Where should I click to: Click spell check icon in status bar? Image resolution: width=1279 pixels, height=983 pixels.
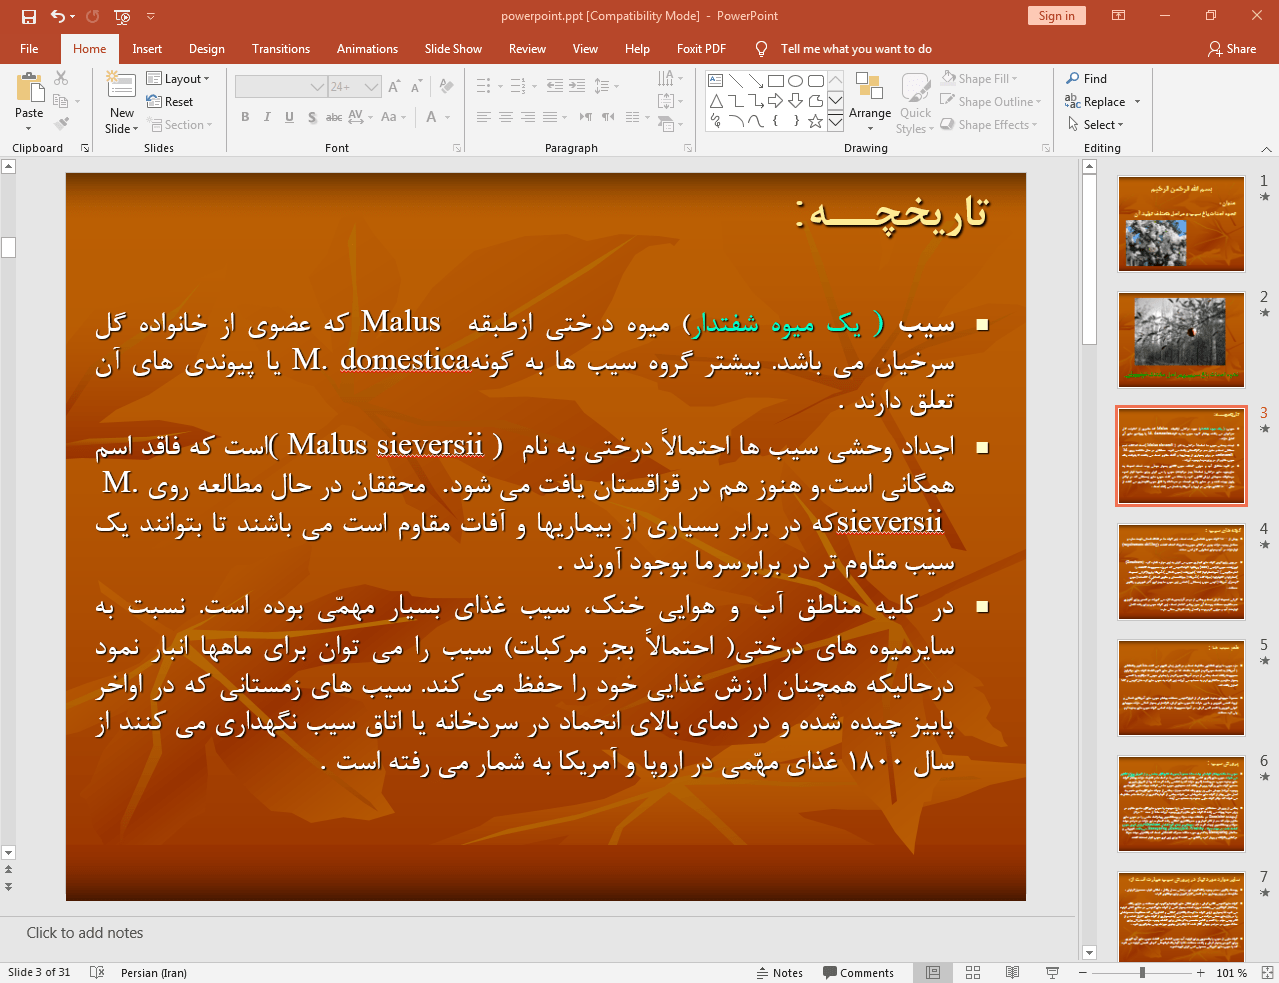tap(97, 973)
